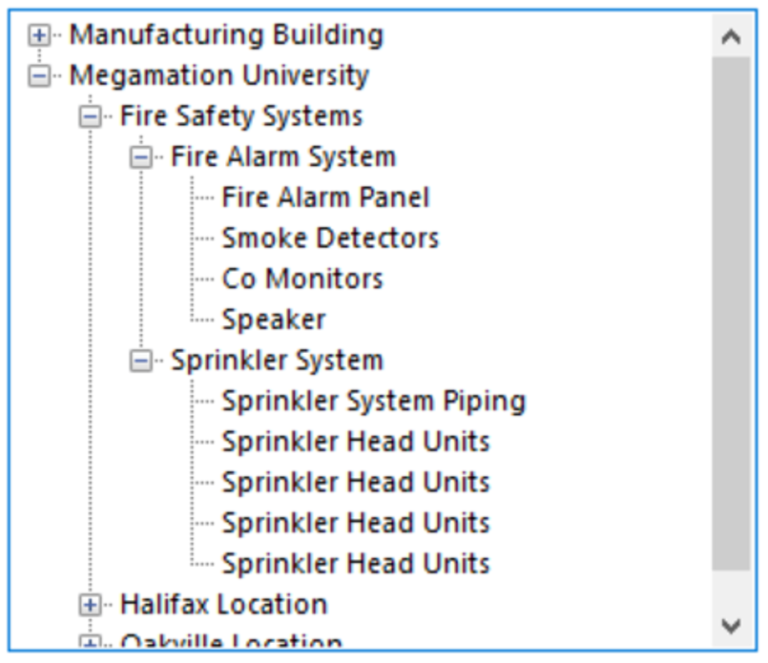Select Manufacturing Building in the tree
The image size is (768, 663).
[x=226, y=35]
